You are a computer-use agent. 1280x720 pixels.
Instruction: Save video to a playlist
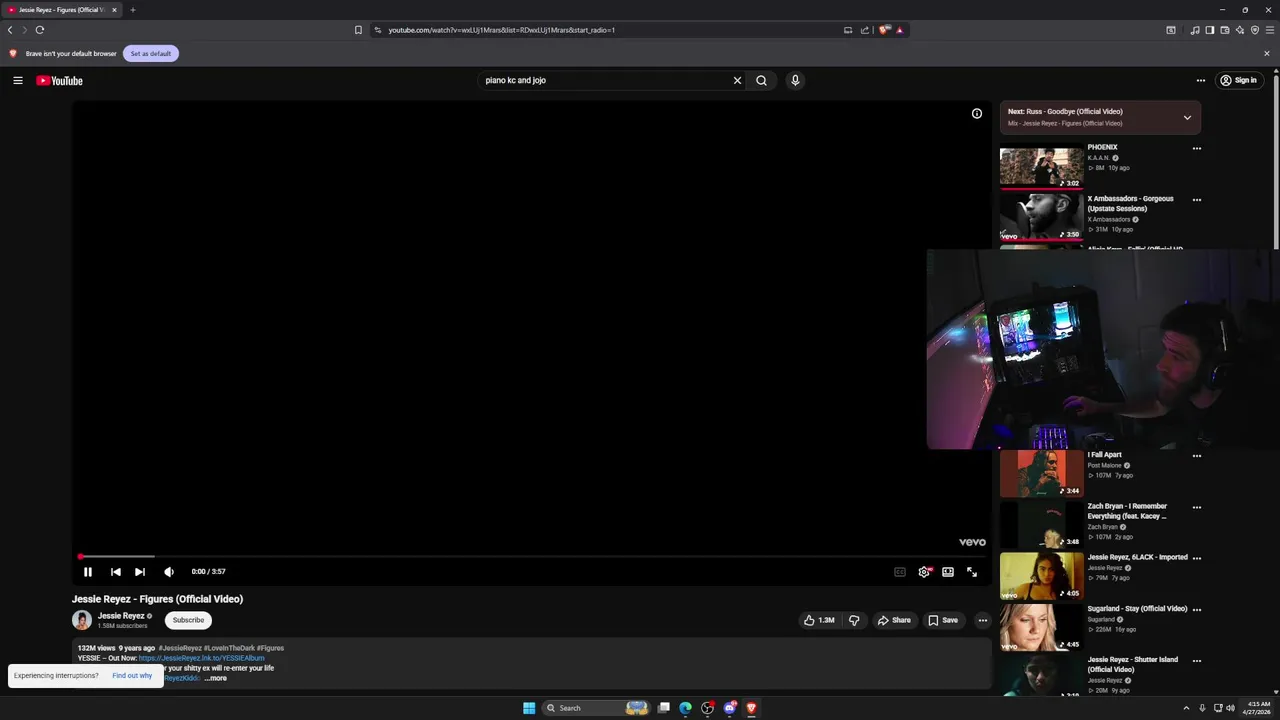point(943,620)
